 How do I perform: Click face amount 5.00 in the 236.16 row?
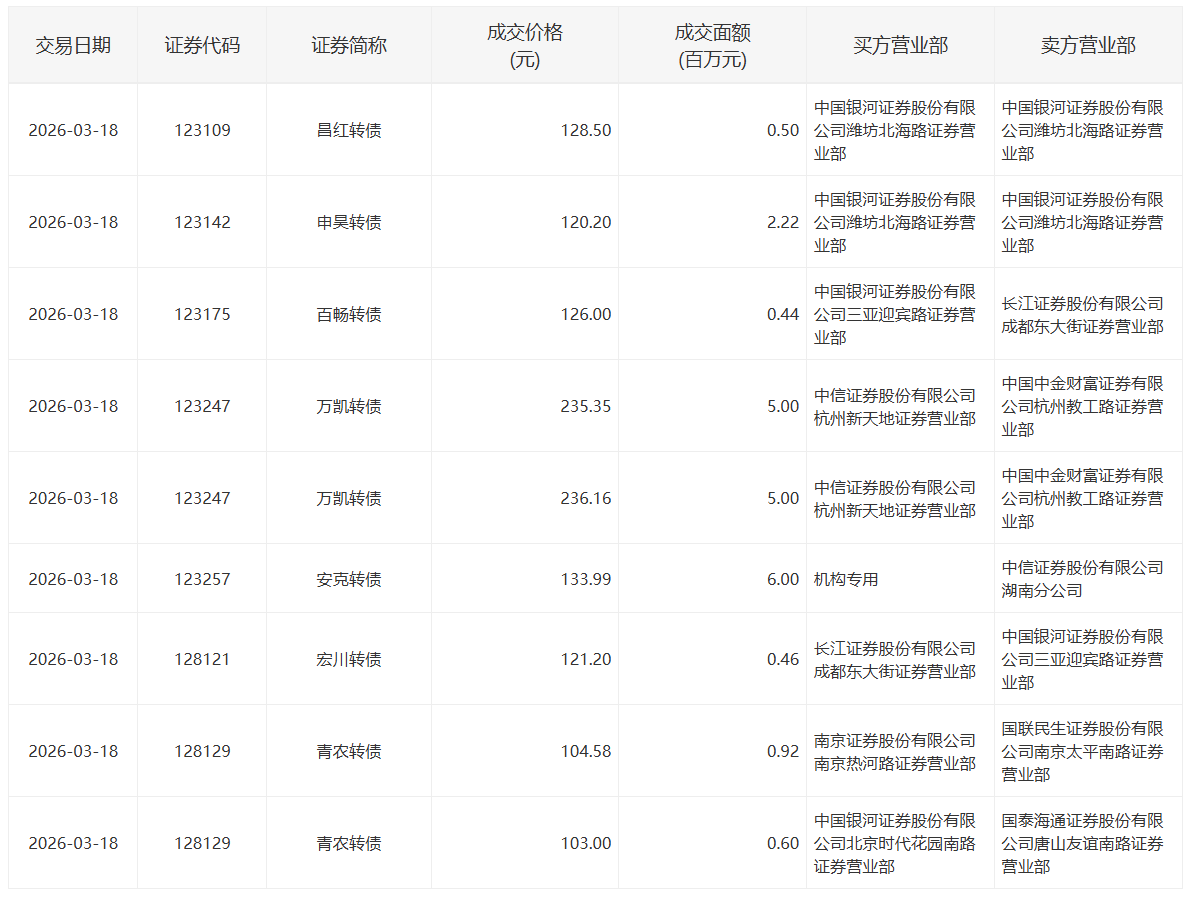click(x=782, y=497)
